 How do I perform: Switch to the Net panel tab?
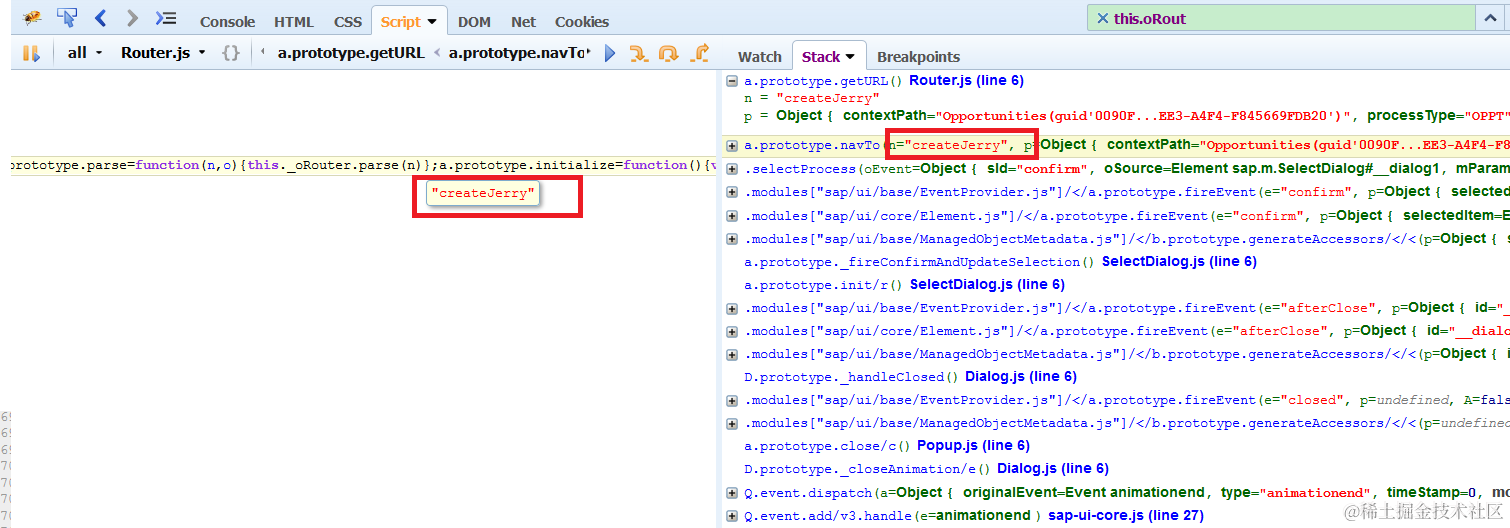[523, 21]
